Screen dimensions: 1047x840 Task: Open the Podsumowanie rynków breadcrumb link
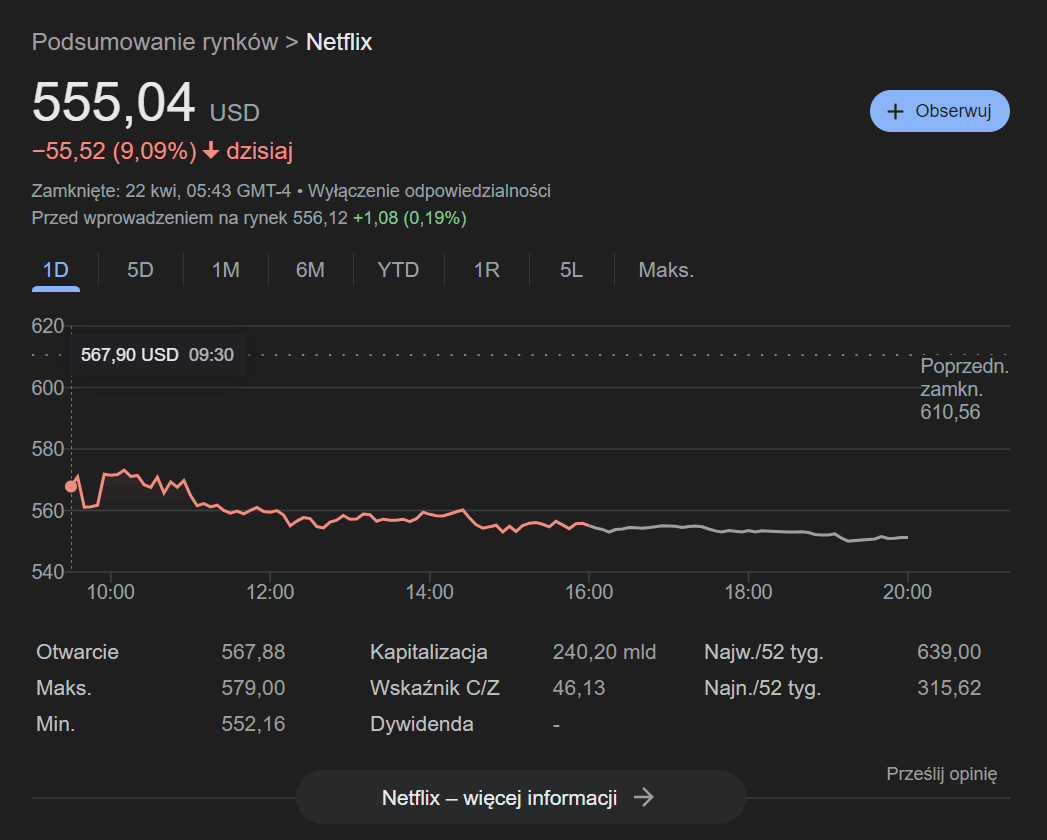point(155,42)
